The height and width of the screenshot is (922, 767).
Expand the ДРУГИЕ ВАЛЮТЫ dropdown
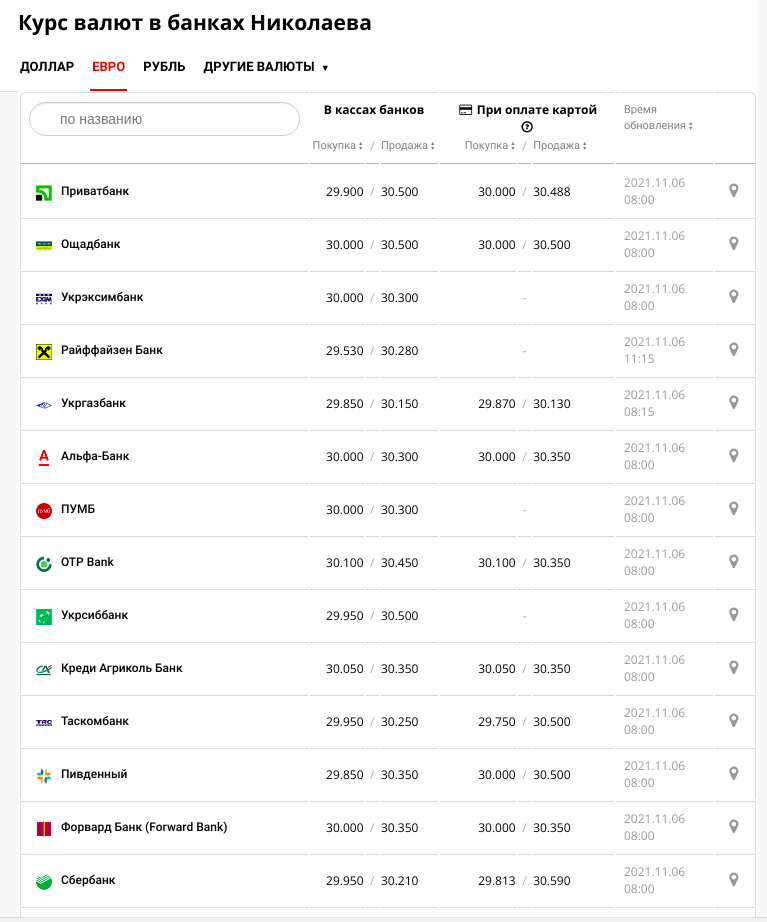[265, 67]
